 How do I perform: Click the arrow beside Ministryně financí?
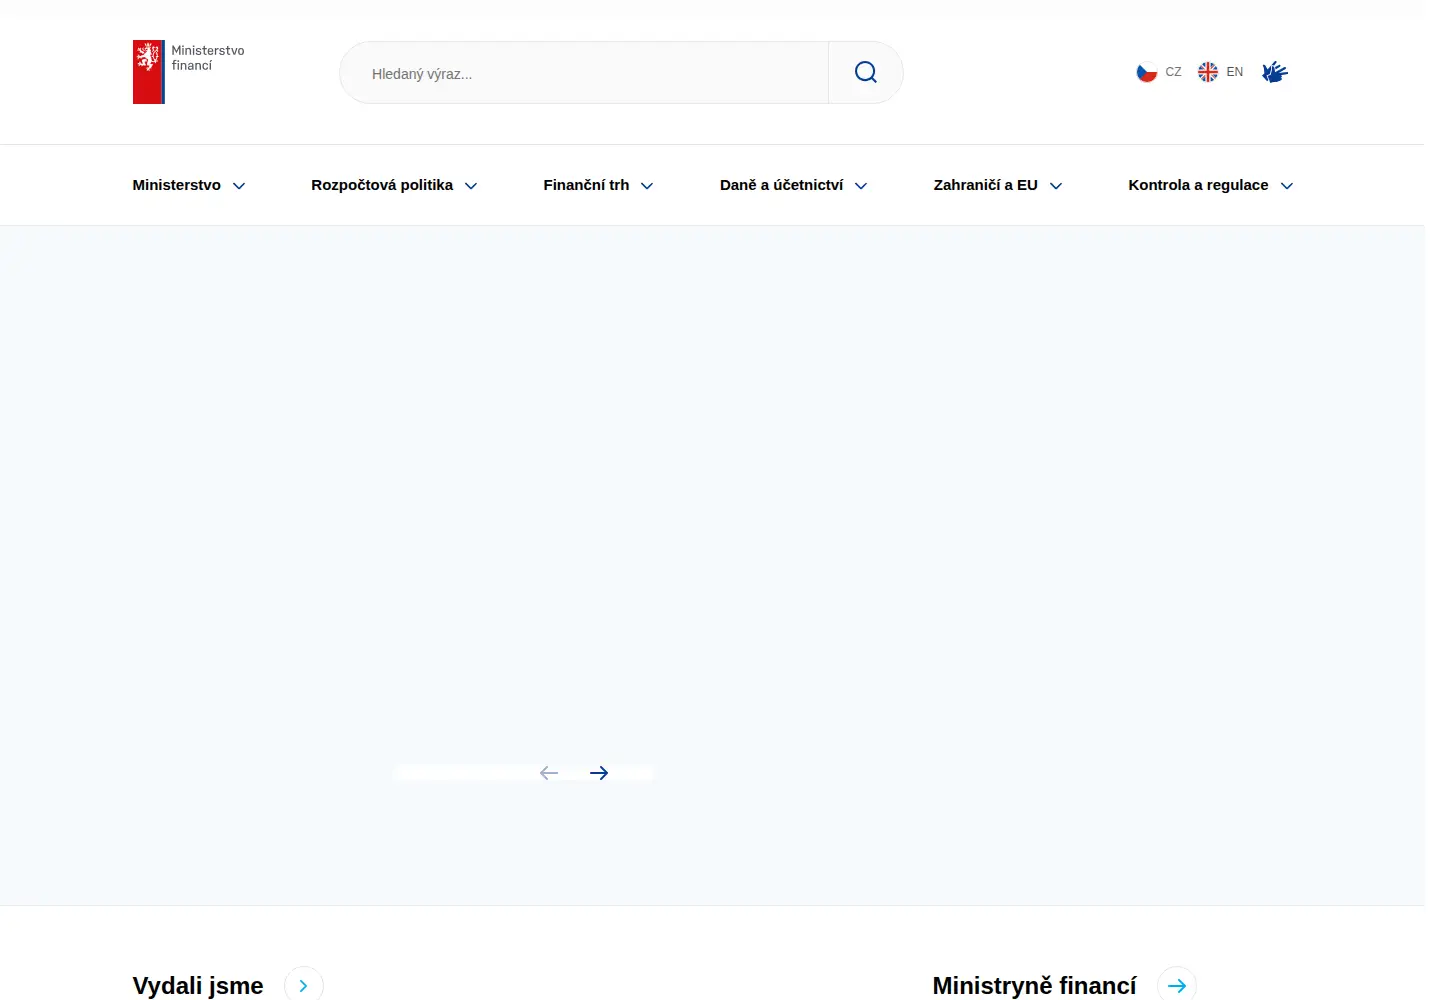(x=1177, y=985)
